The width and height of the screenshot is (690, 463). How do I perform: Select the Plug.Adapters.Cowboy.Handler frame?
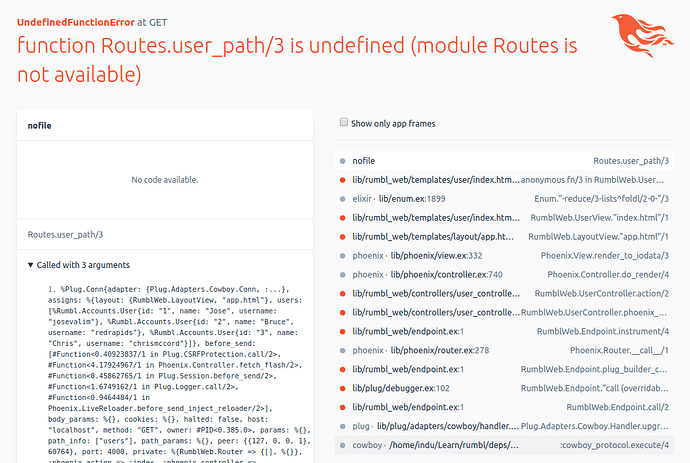point(504,426)
